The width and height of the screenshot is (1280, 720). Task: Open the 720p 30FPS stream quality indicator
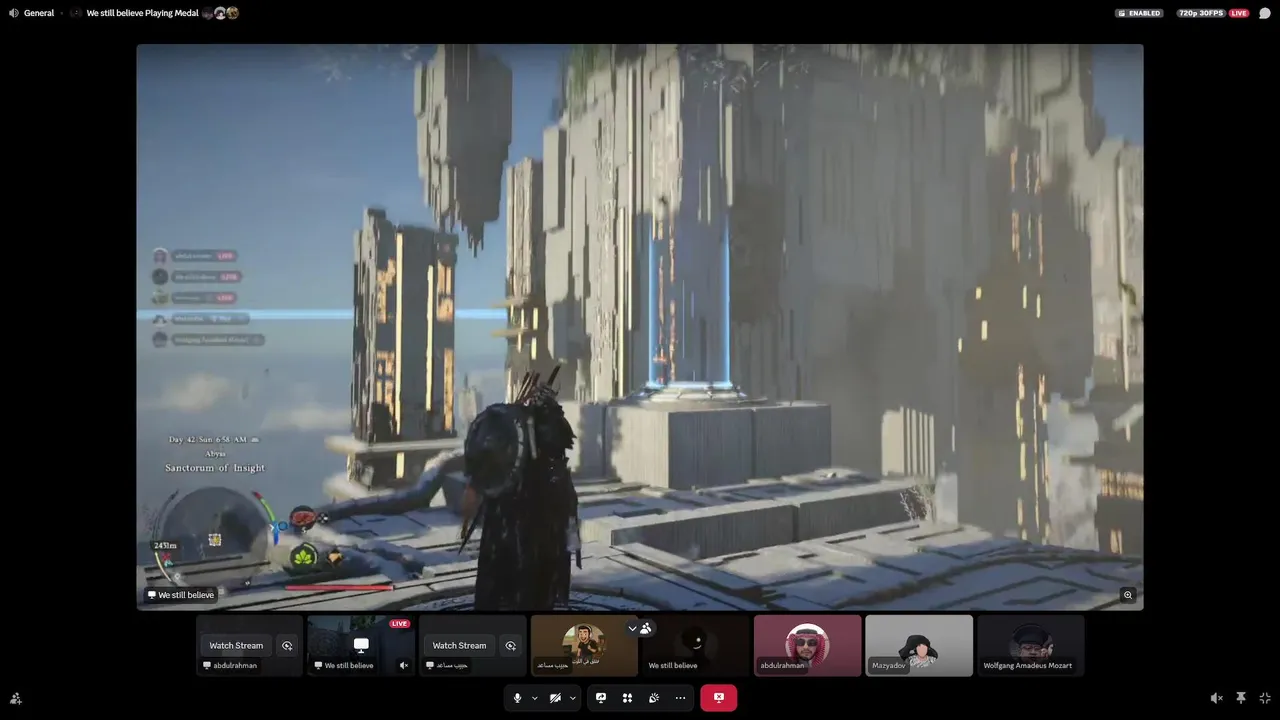(x=1201, y=13)
